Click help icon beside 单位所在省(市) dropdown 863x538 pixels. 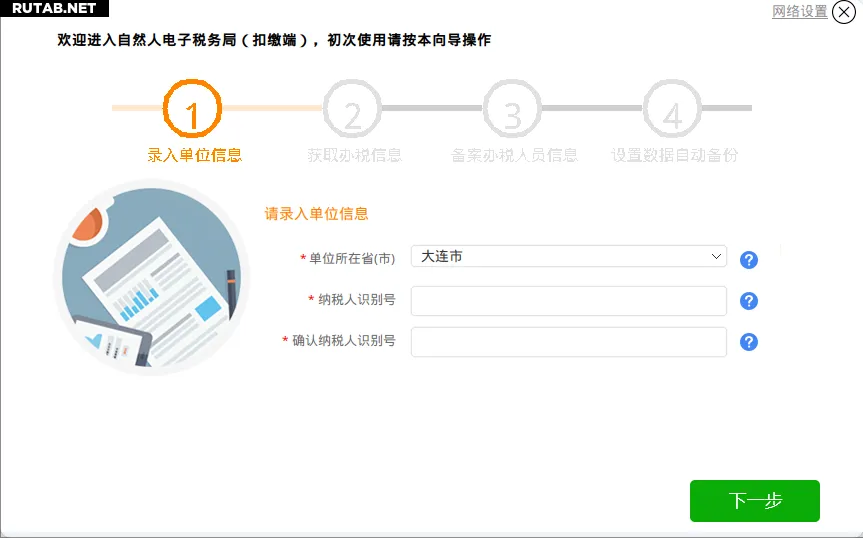click(x=749, y=260)
